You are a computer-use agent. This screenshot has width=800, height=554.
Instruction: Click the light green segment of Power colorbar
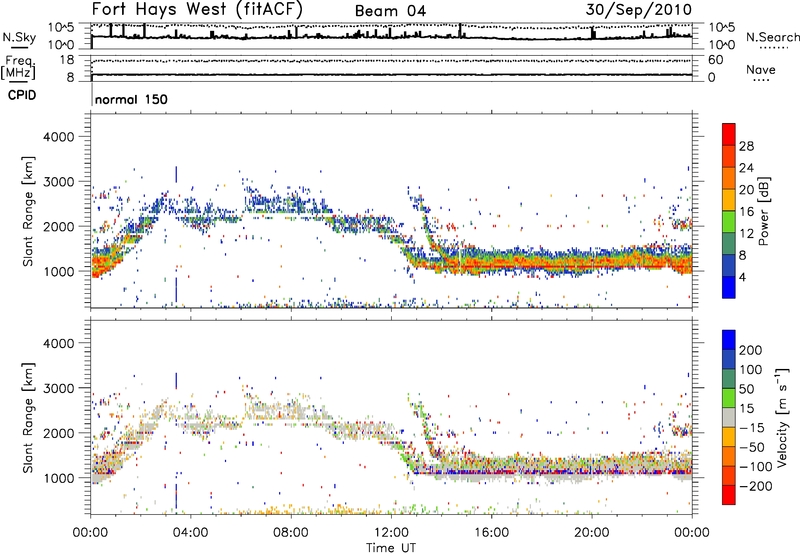click(729, 222)
